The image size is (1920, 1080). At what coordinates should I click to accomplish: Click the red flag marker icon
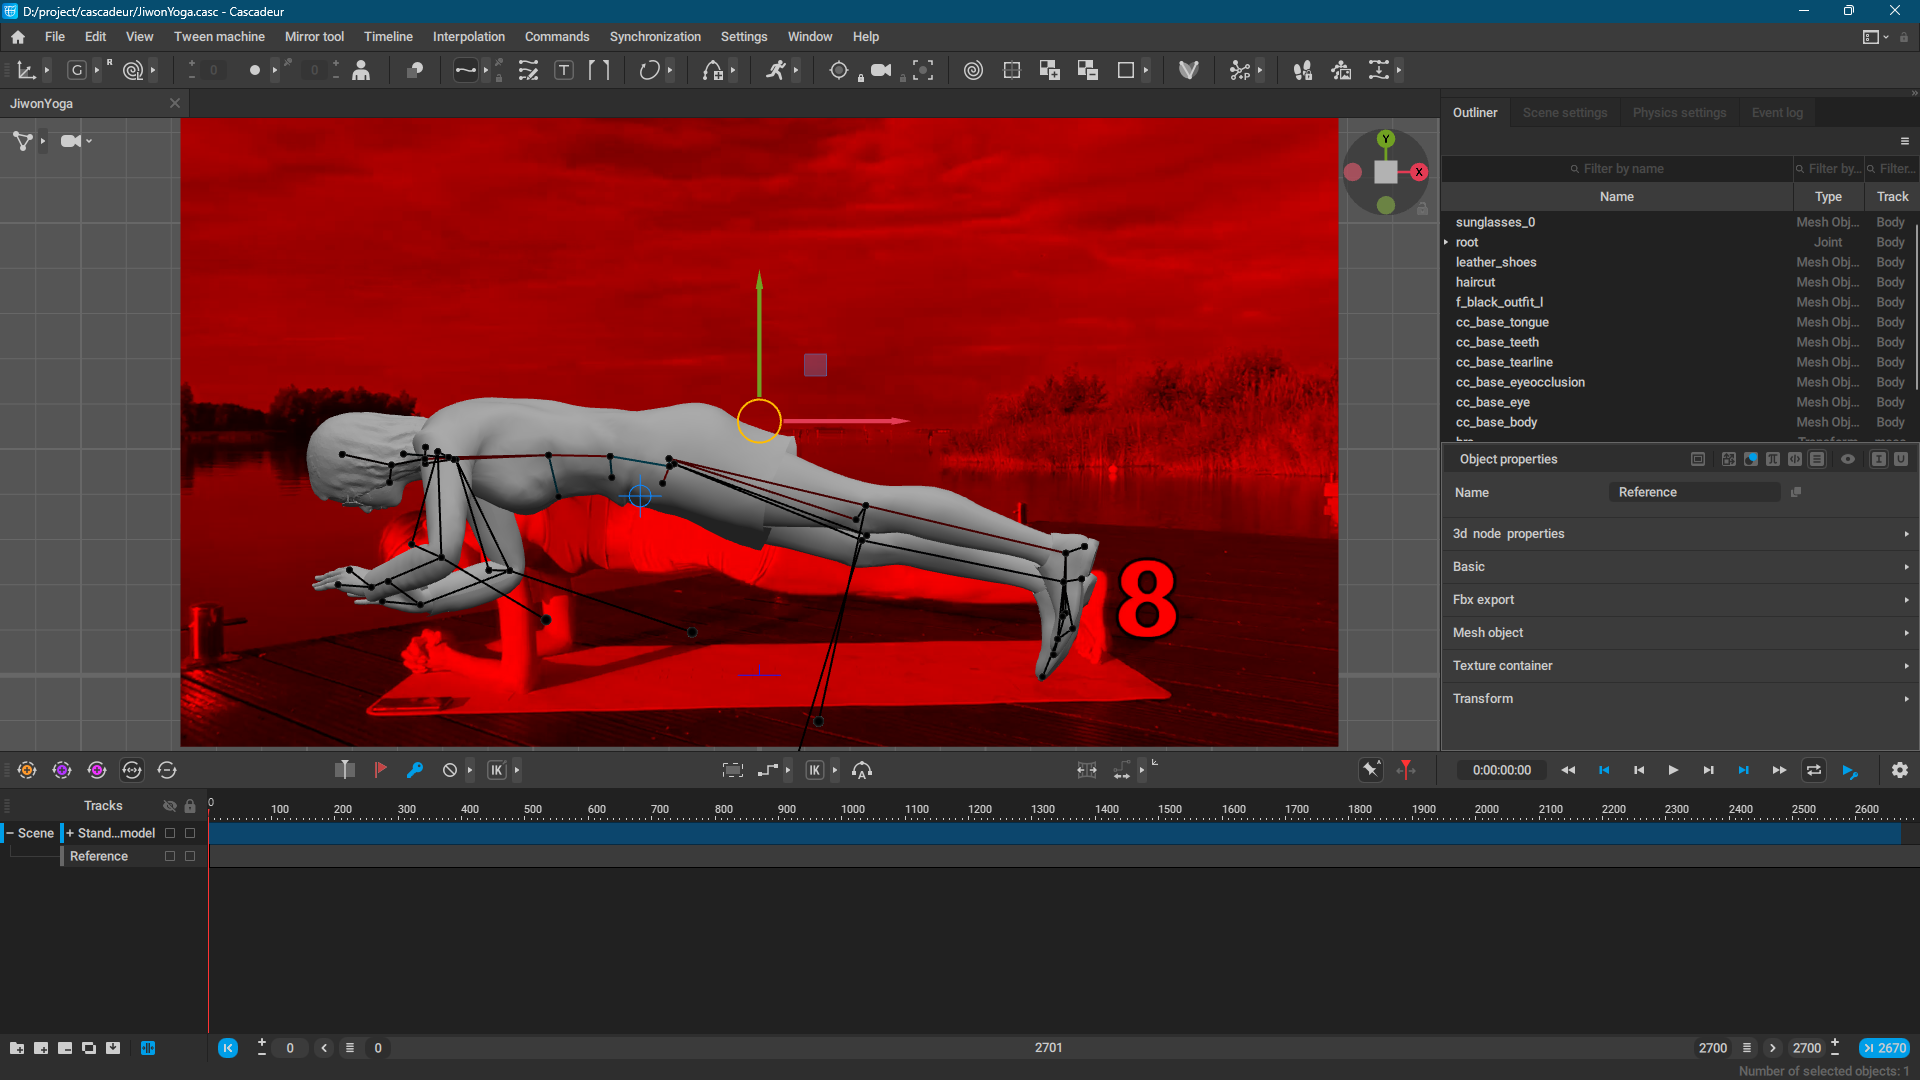[x=380, y=770]
